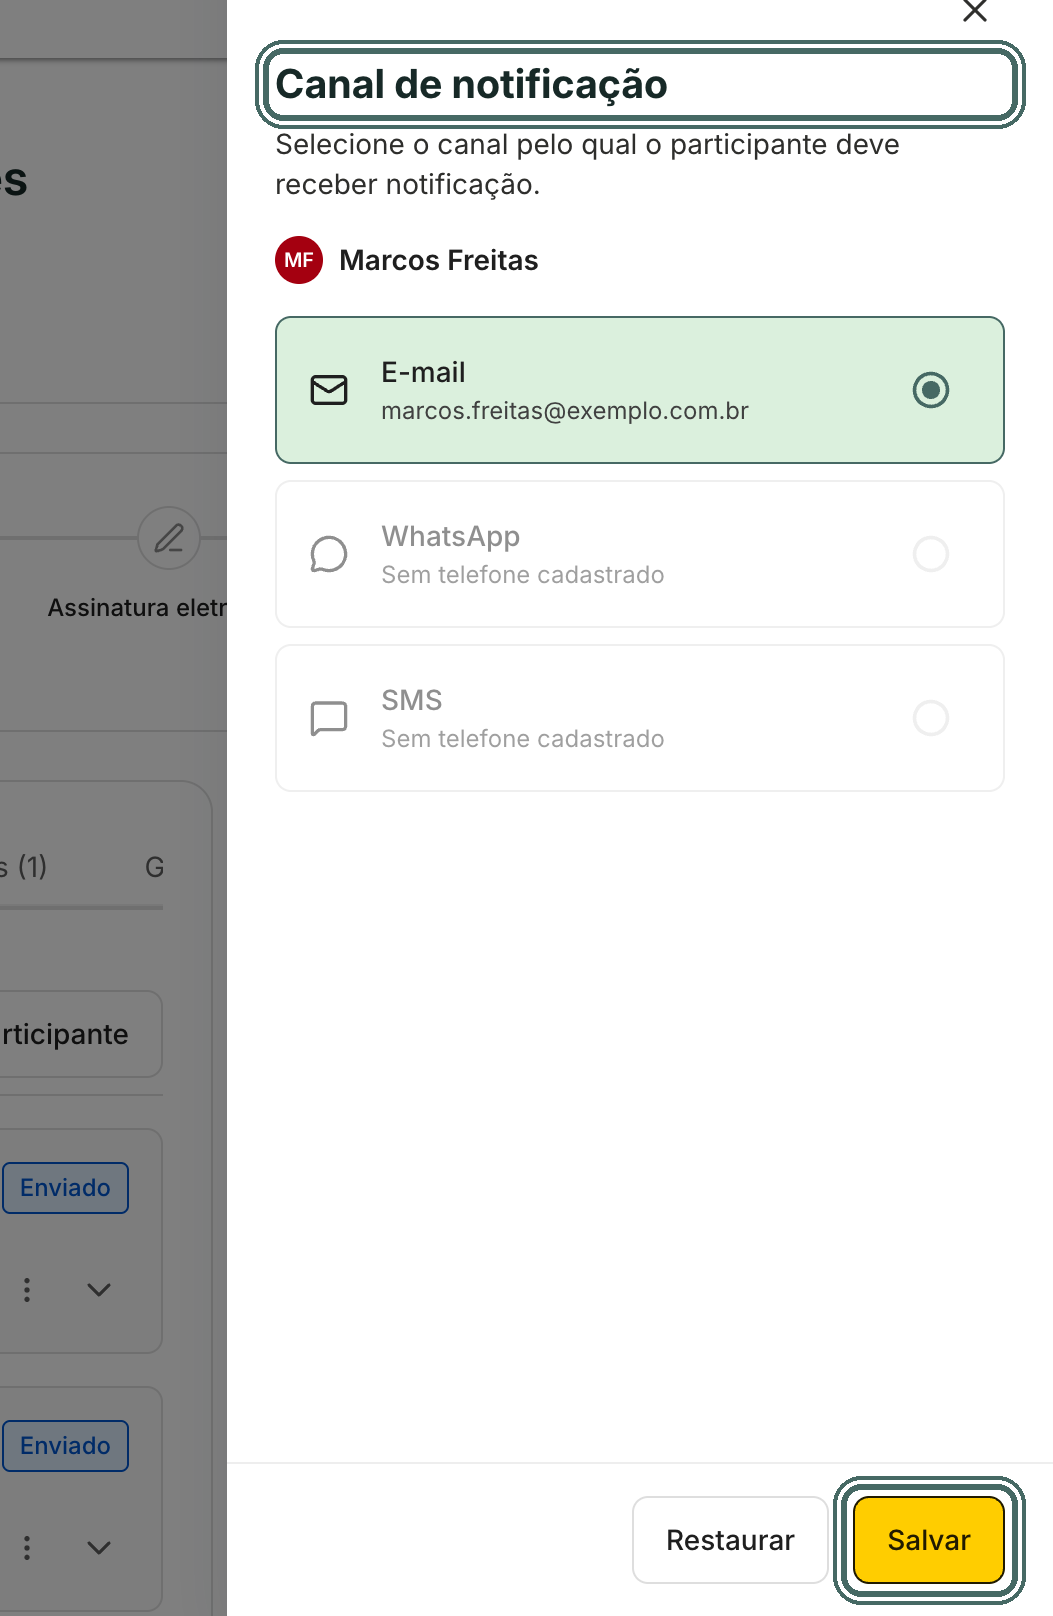Click the "SMS" option label
1053x1616 pixels.
point(412,700)
